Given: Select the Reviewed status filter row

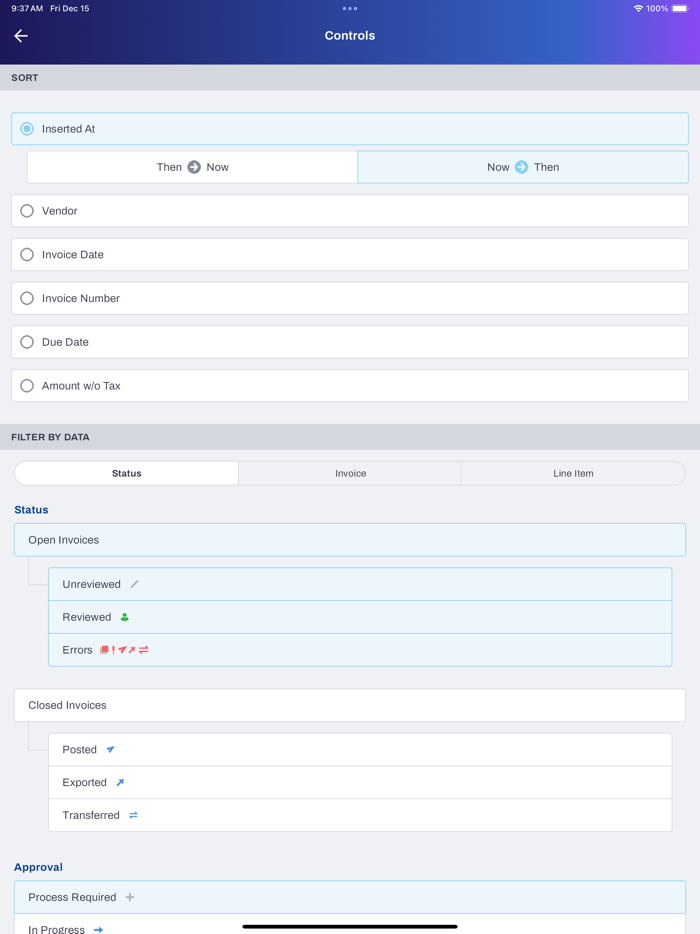Looking at the screenshot, I should click(360, 616).
